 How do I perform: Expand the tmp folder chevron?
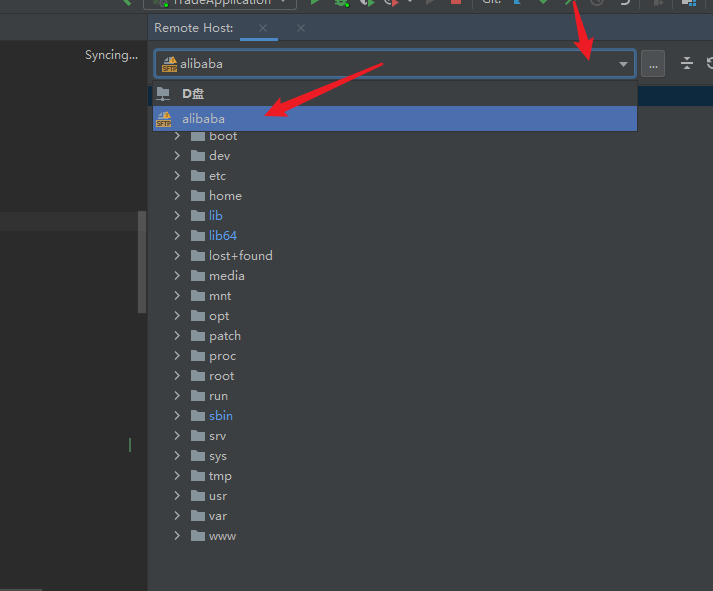(177, 476)
